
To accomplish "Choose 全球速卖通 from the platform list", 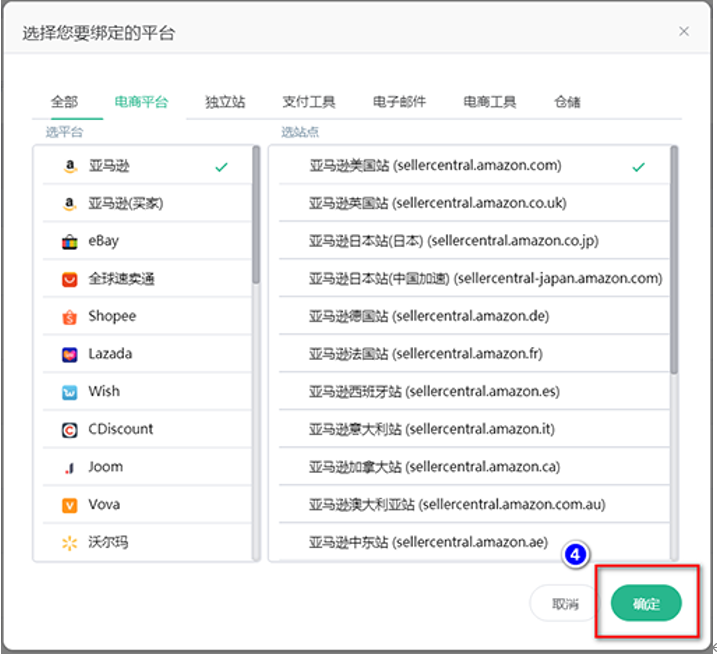I will point(147,279).
